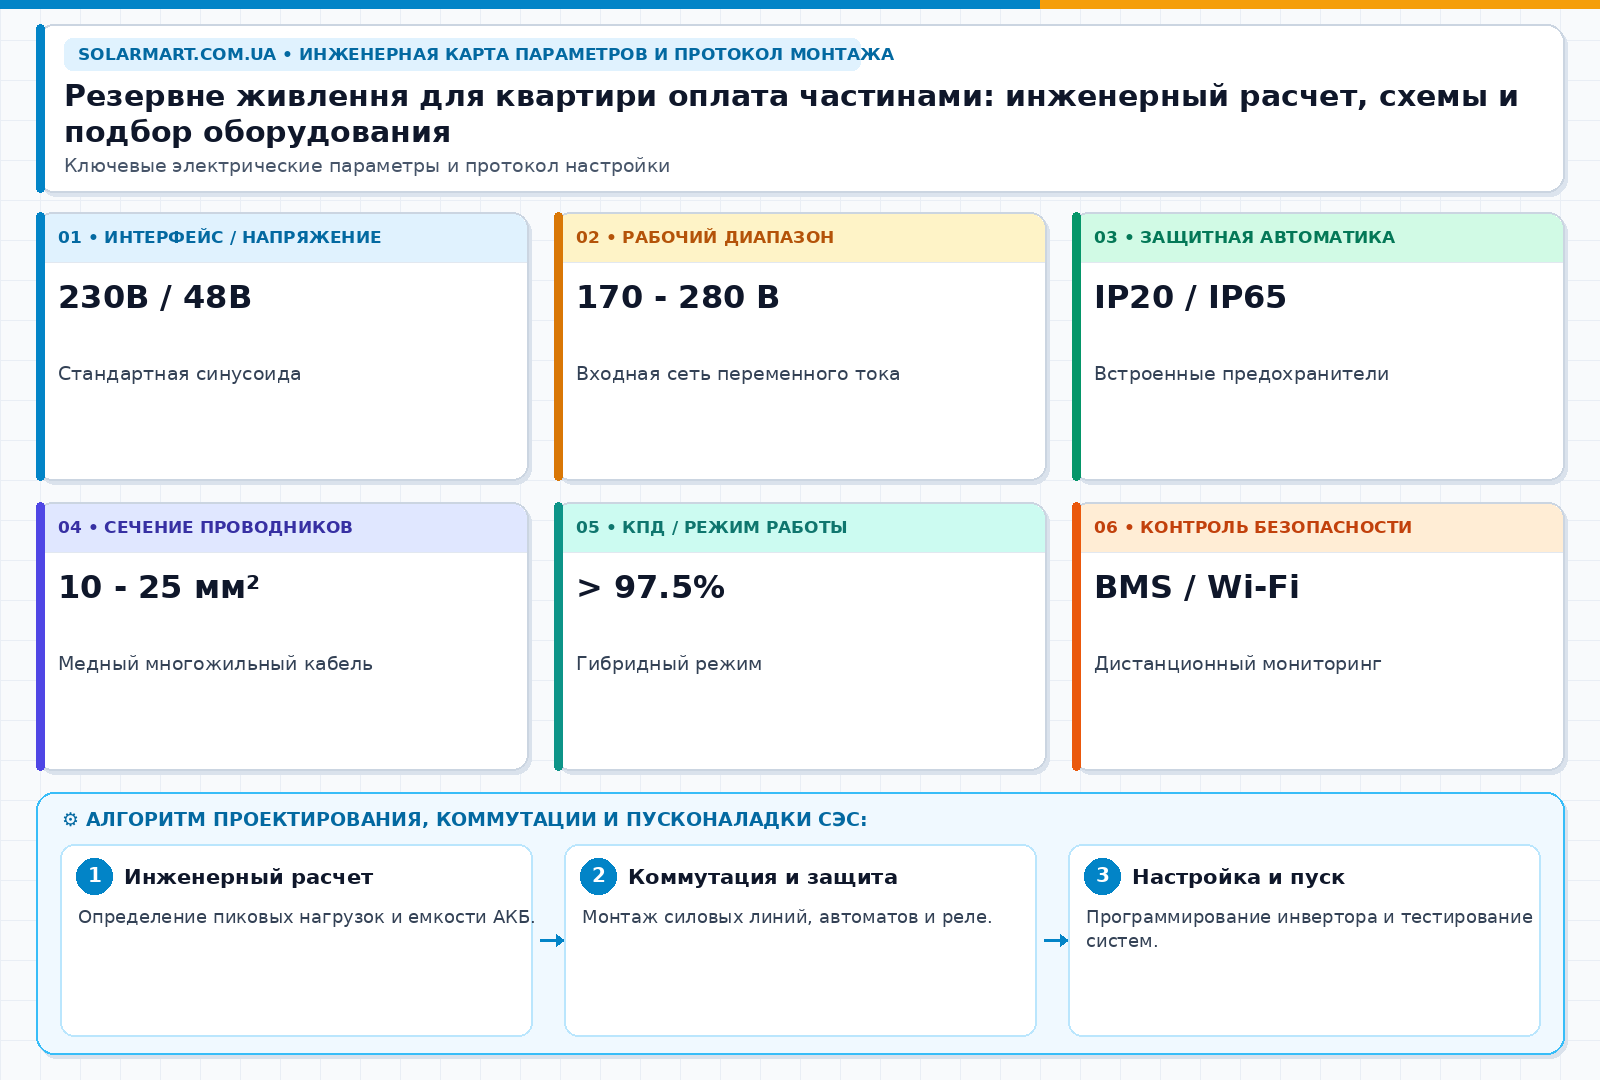The width and height of the screenshot is (1600, 1080).
Task: Click the value '170 - 280 В'
Action: coord(678,297)
